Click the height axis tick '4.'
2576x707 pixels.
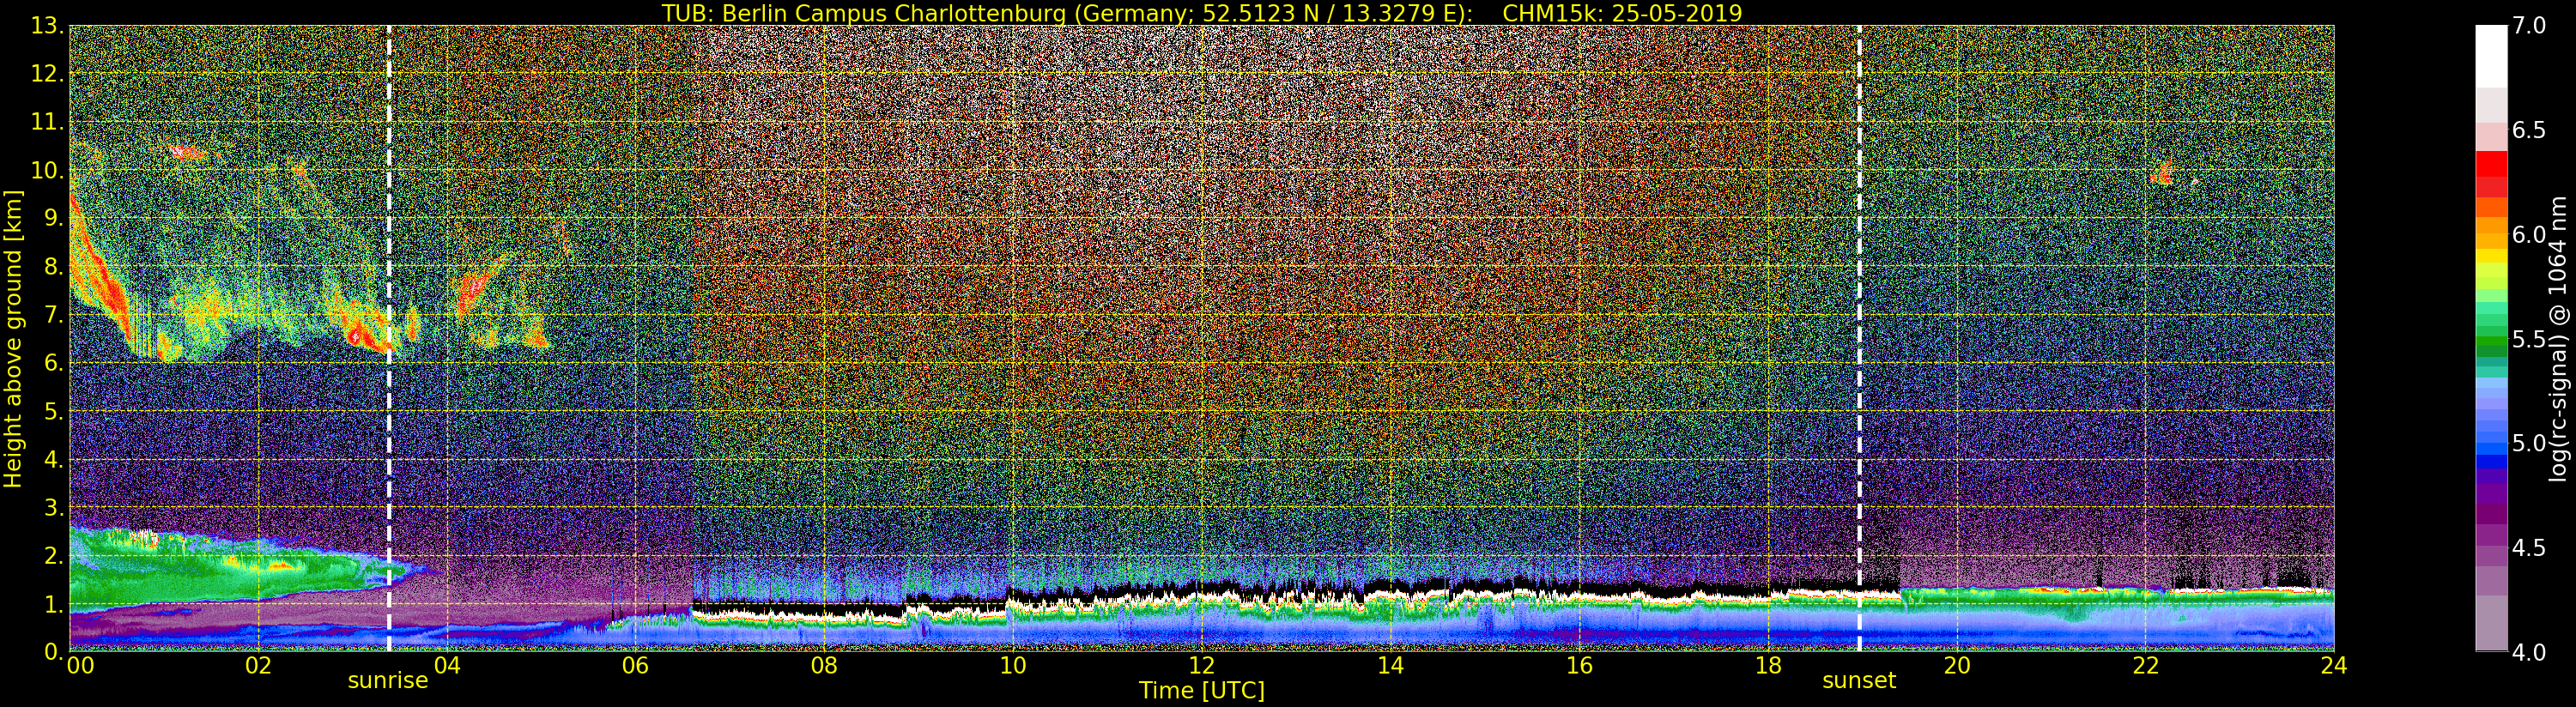point(53,459)
